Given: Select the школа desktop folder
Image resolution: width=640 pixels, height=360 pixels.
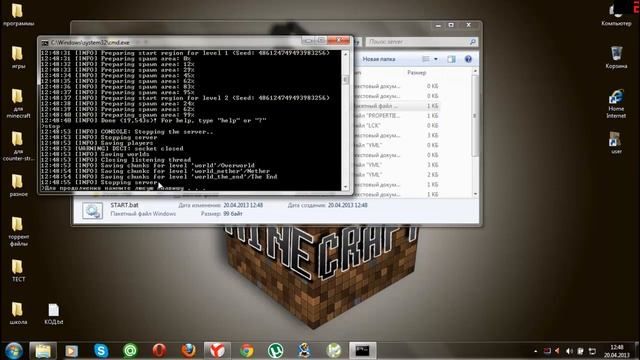Looking at the screenshot, I should coord(18,313).
